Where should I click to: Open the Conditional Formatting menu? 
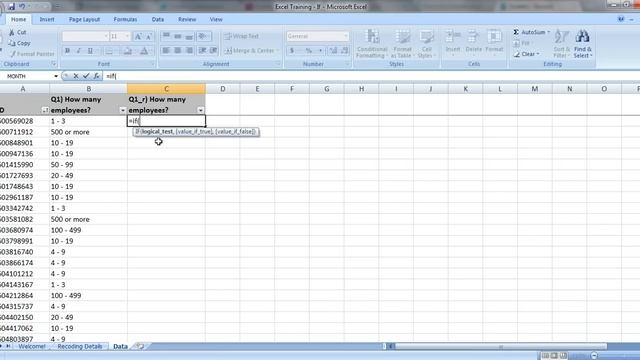(372, 43)
